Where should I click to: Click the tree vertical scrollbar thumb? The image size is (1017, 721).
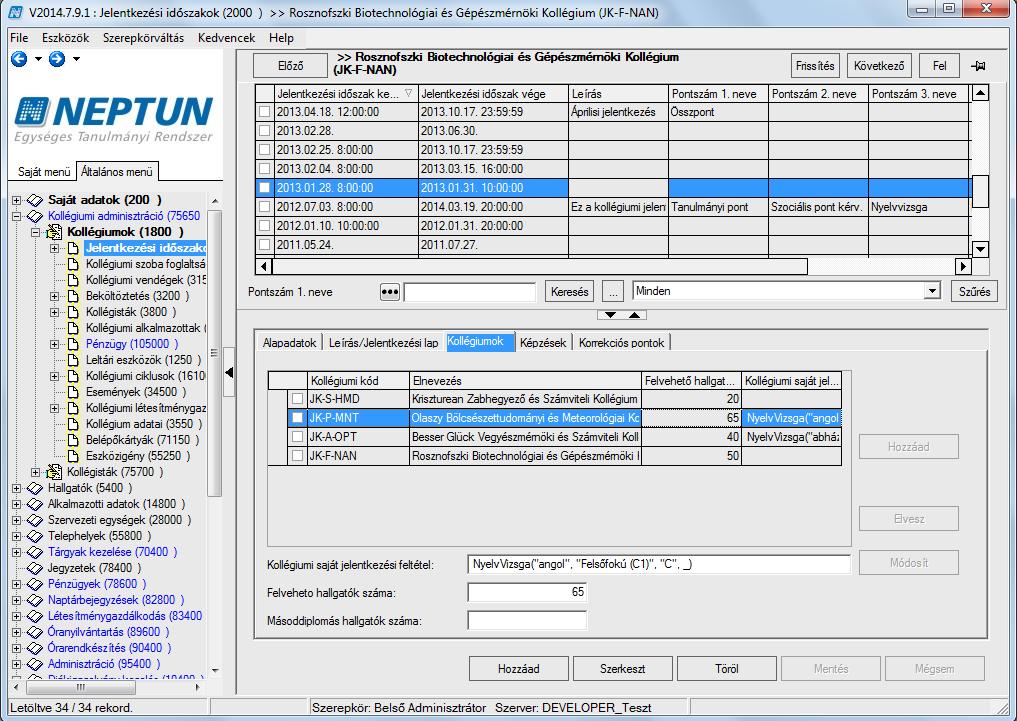(214, 353)
